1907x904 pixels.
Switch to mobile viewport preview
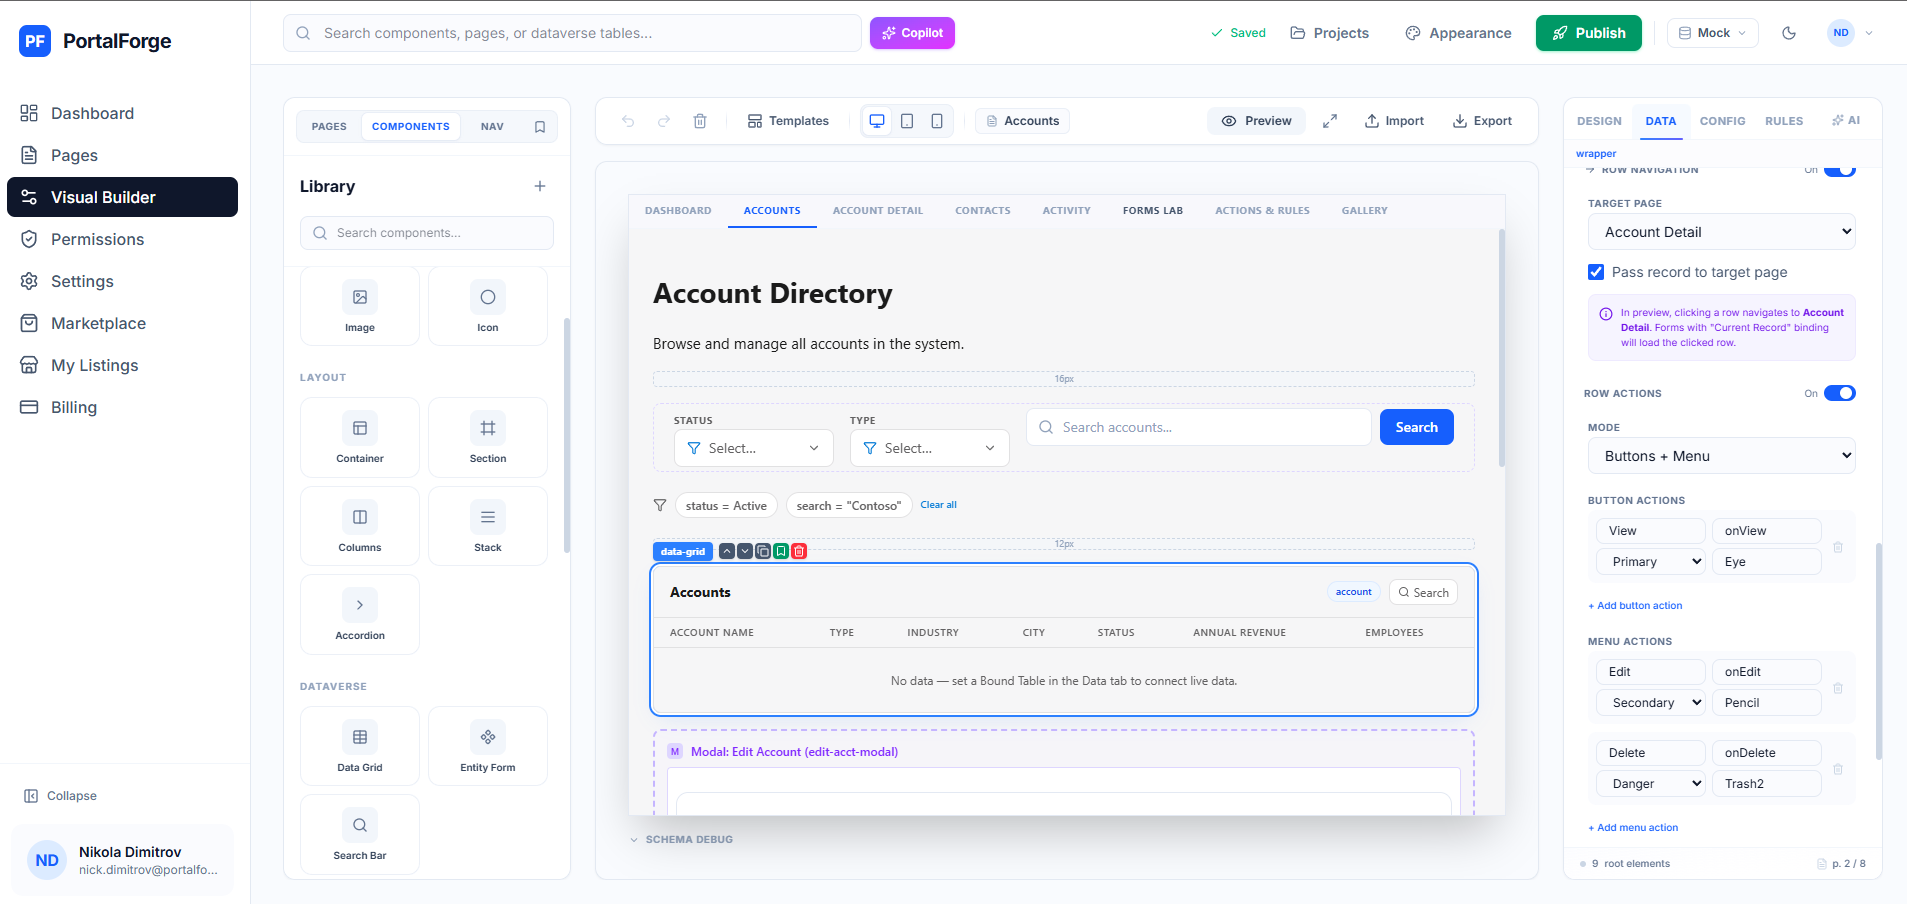click(x=937, y=121)
